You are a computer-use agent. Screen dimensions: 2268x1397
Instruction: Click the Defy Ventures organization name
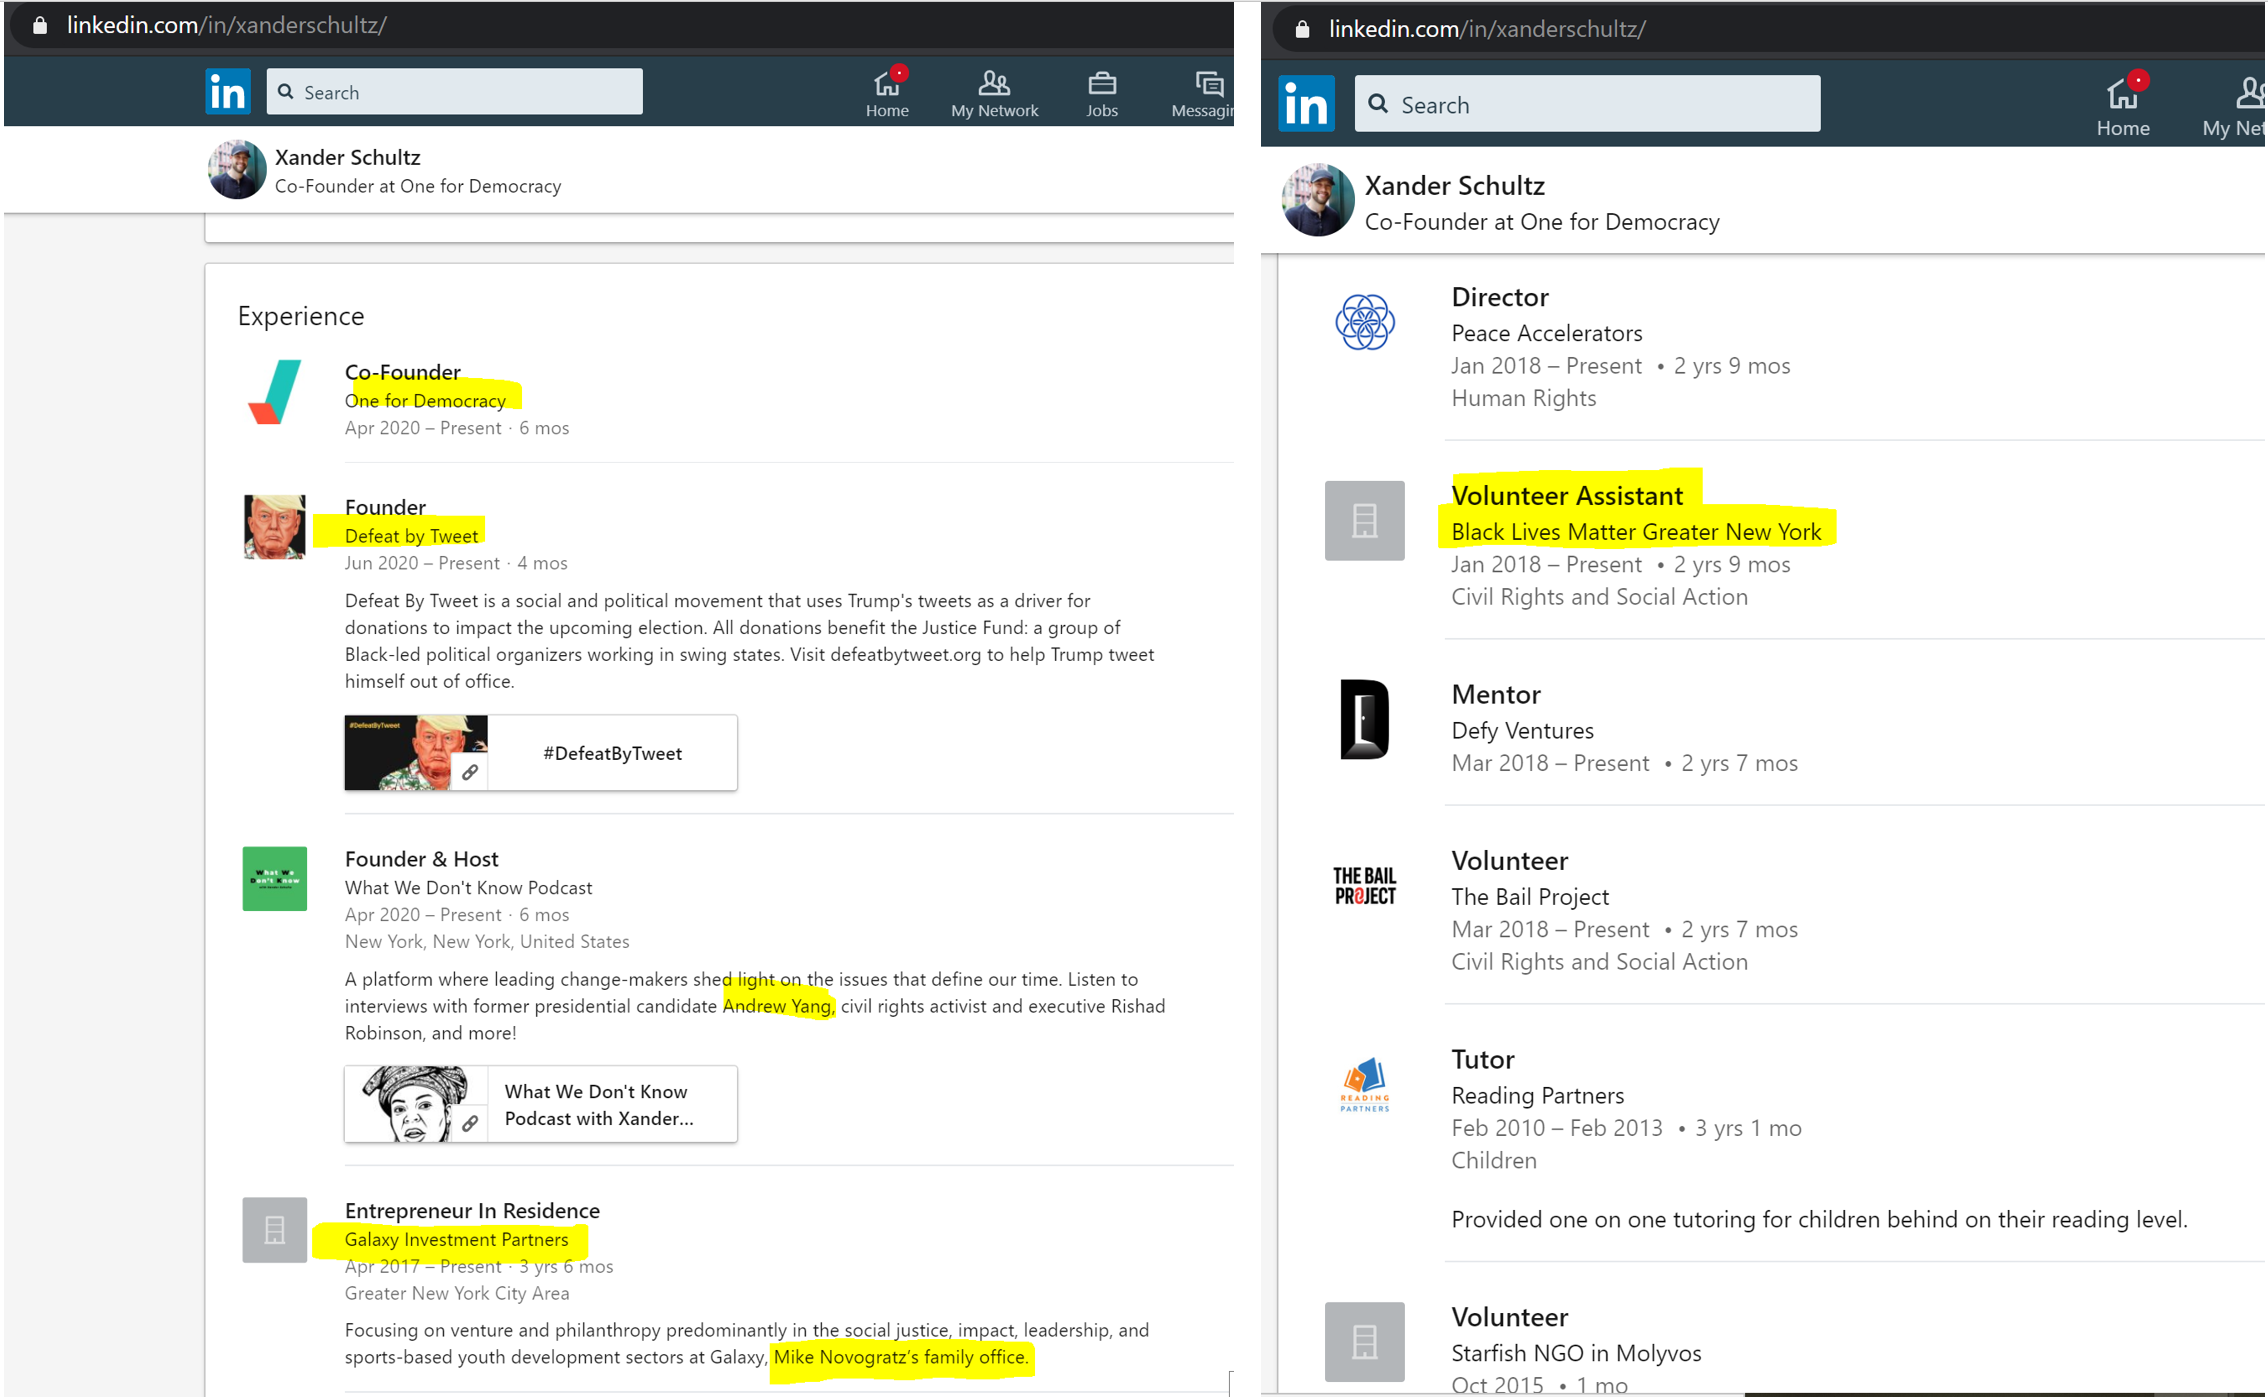(x=1522, y=731)
